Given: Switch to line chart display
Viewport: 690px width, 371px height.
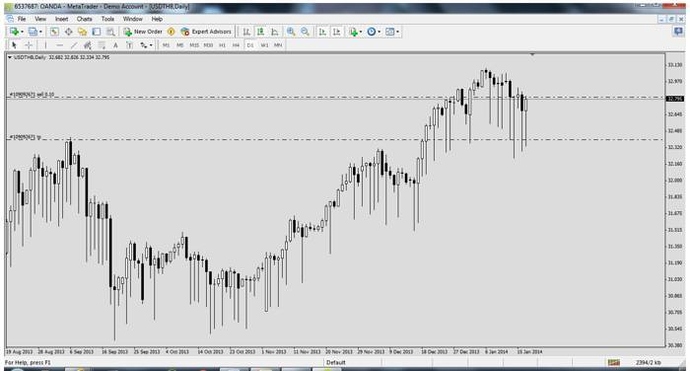Looking at the screenshot, I should tap(275, 32).
